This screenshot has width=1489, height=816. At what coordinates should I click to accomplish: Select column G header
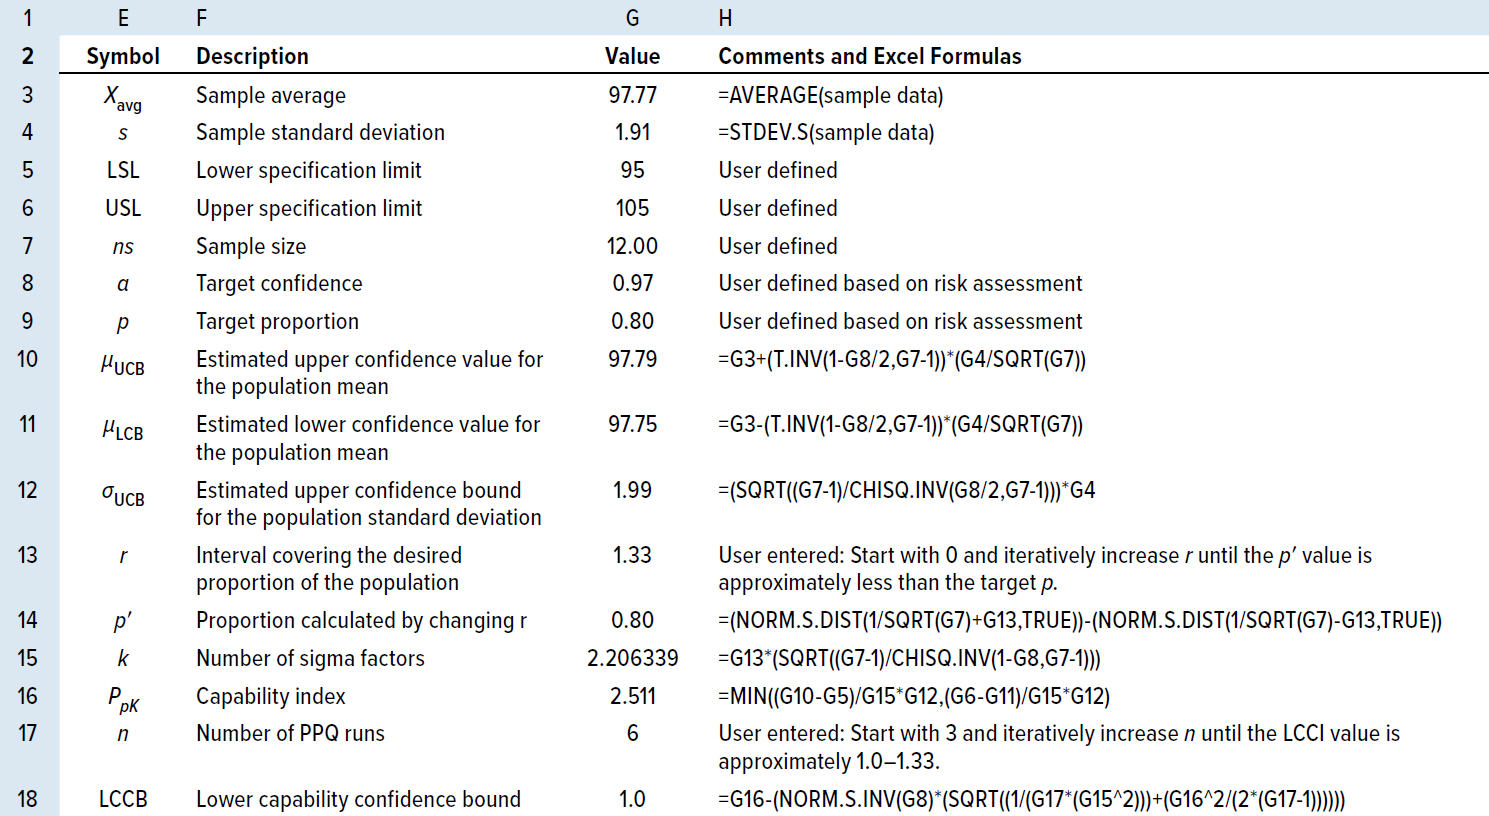pos(632,18)
